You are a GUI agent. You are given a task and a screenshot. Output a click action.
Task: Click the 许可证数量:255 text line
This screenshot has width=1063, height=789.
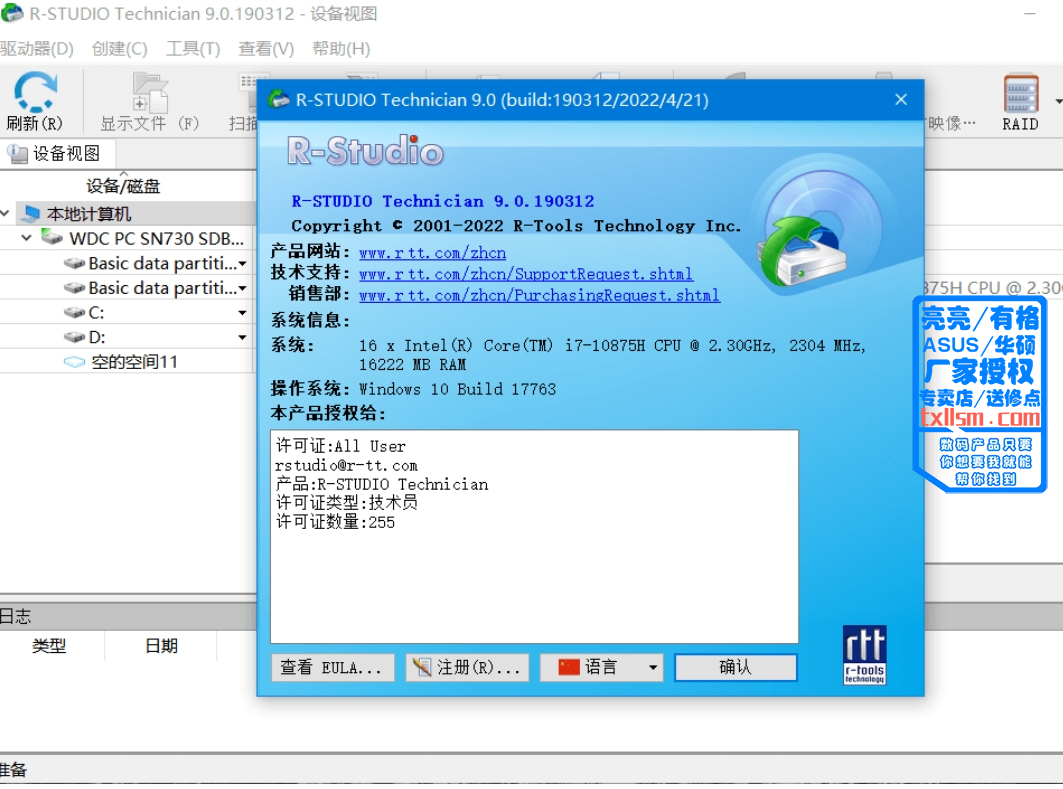(x=335, y=522)
